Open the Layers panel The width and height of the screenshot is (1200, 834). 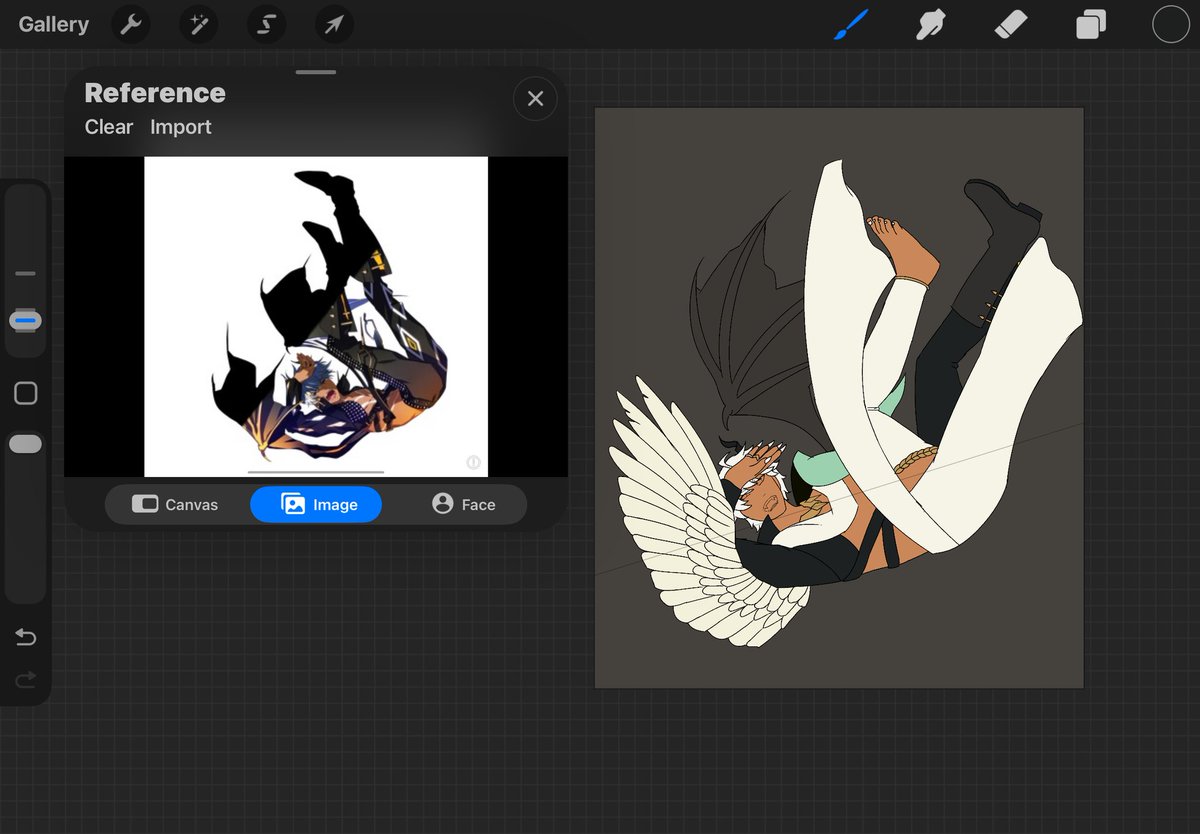pos(1091,25)
